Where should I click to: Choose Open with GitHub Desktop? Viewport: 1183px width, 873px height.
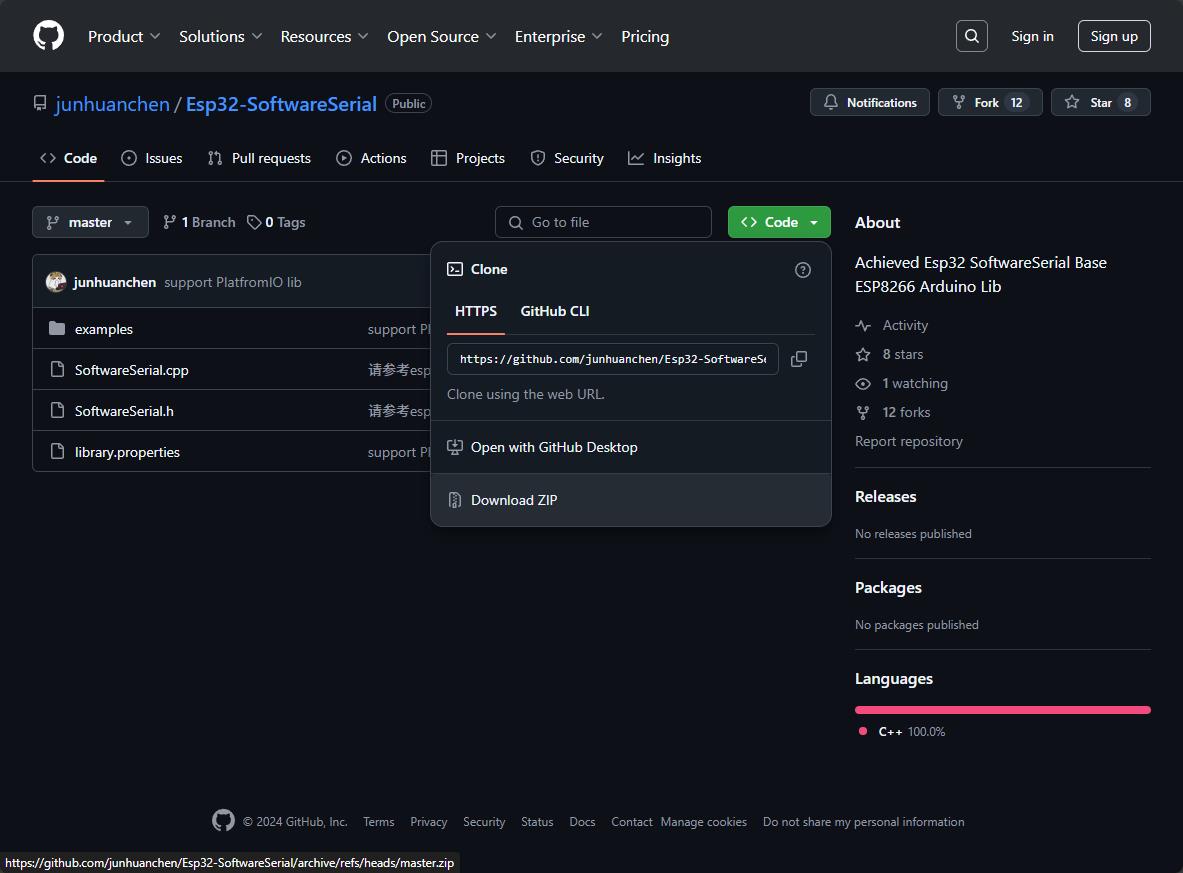point(631,447)
